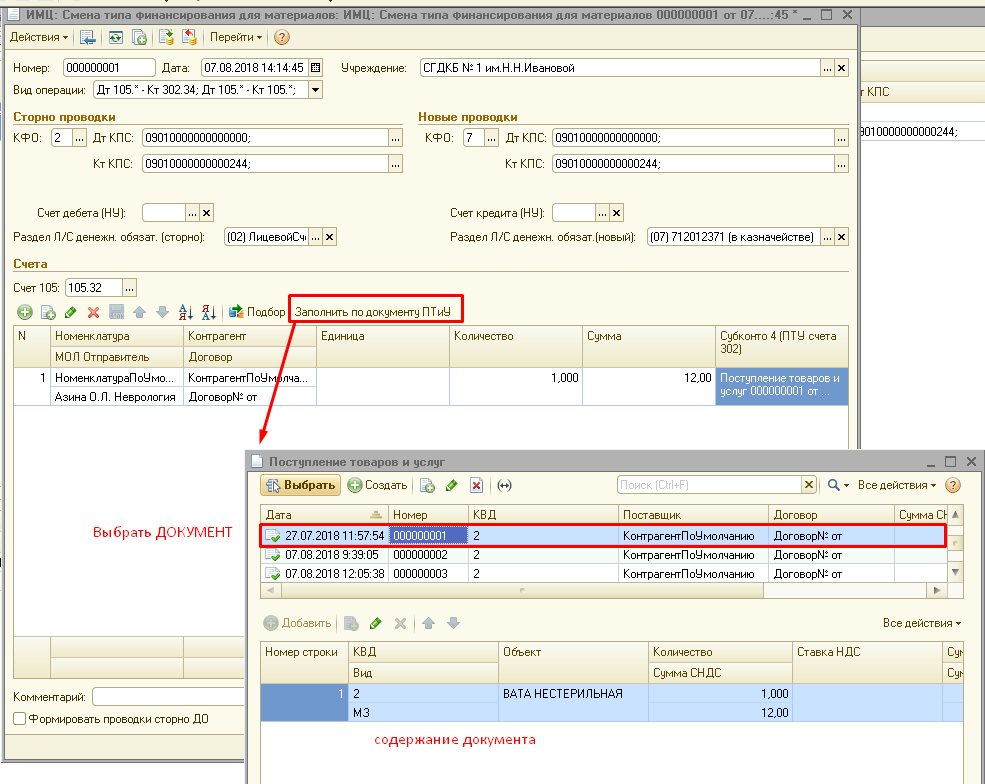The height and width of the screenshot is (784, 985).
Task: Click Заполнить по документу ПТиУ
Action: [378, 312]
